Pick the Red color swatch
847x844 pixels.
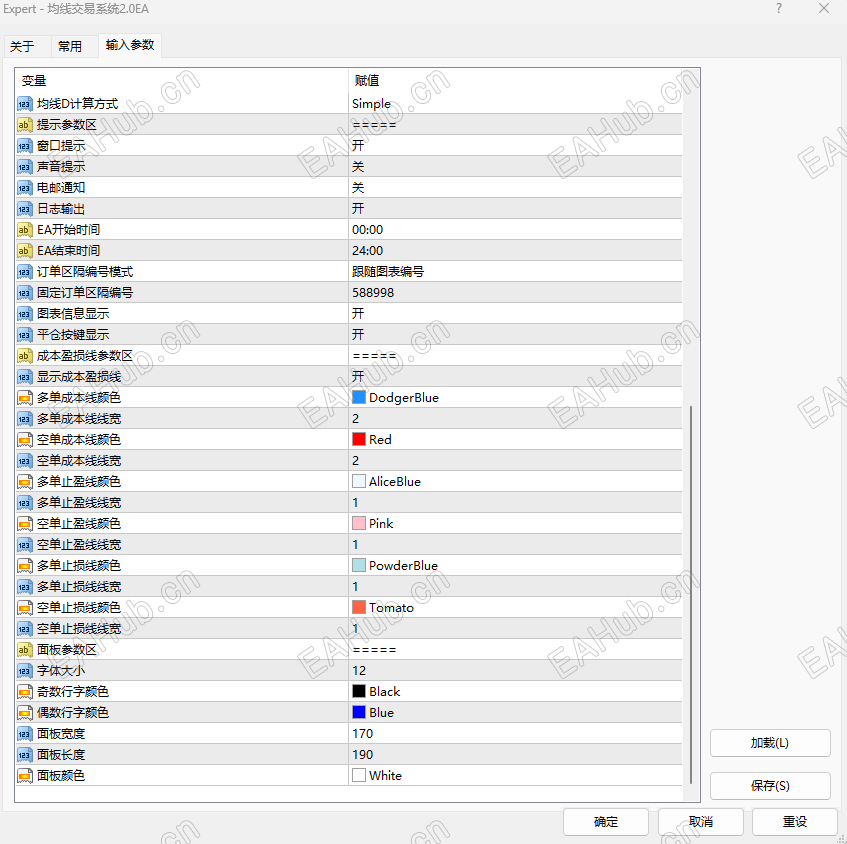point(359,439)
